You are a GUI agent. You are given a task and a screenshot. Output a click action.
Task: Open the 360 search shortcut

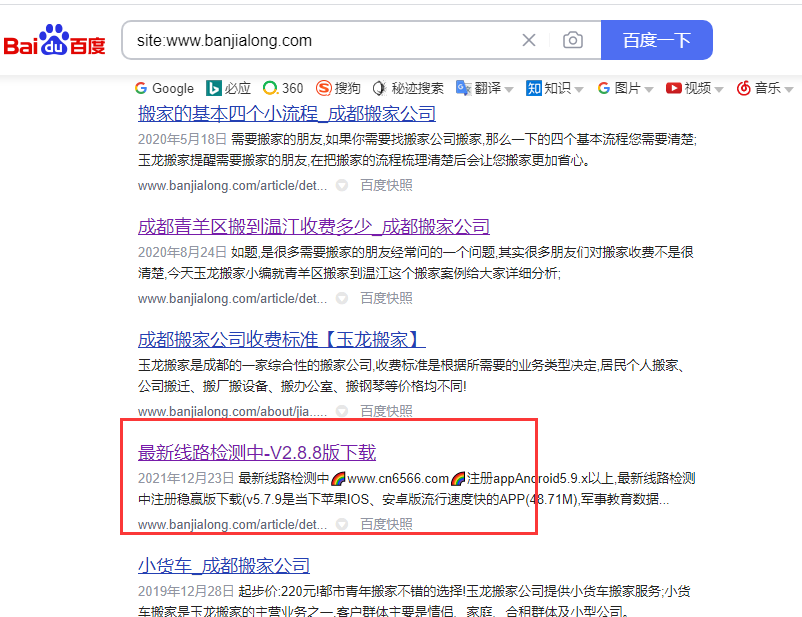tap(283, 89)
